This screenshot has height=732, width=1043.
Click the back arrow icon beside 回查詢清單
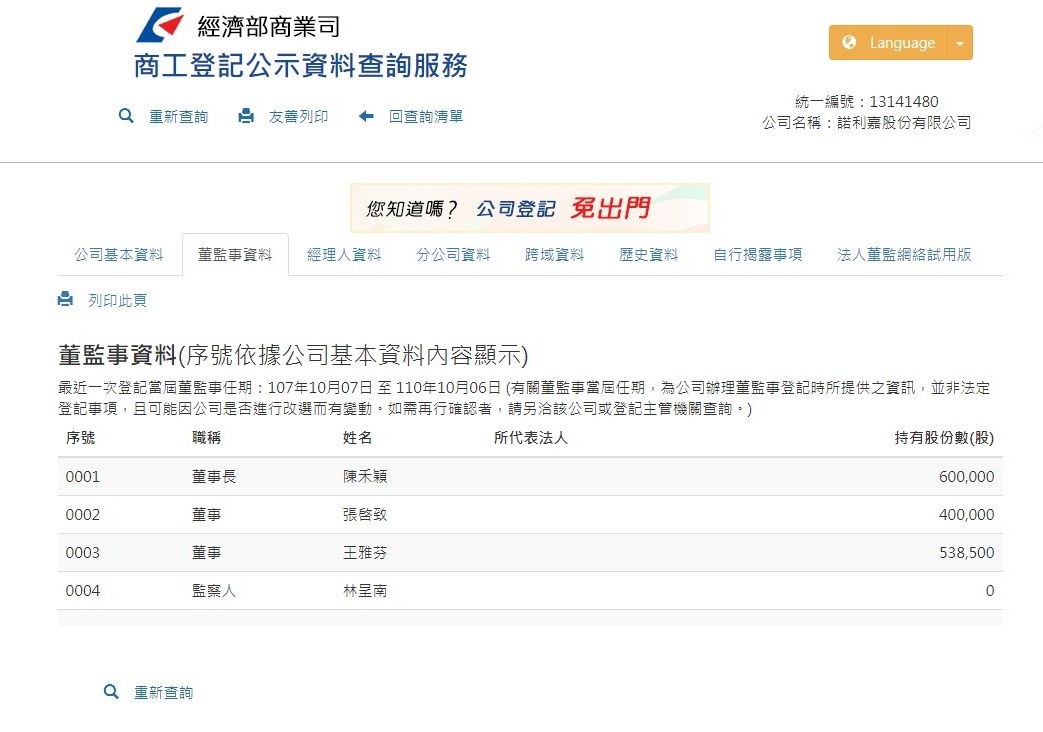tap(366, 116)
